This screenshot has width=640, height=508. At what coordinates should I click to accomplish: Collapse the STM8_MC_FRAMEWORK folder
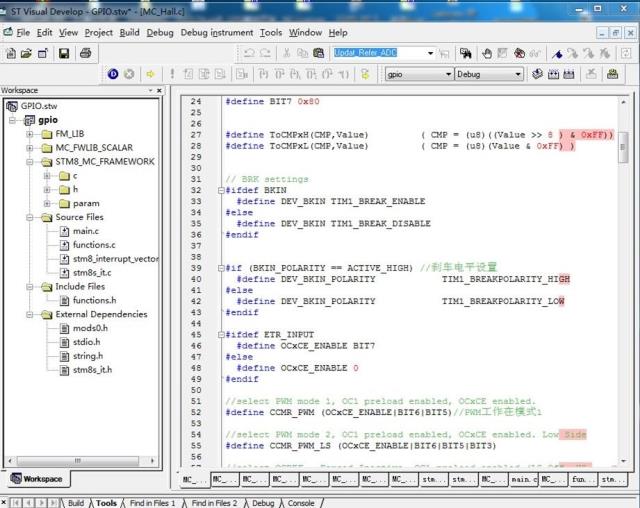click(x=29, y=162)
